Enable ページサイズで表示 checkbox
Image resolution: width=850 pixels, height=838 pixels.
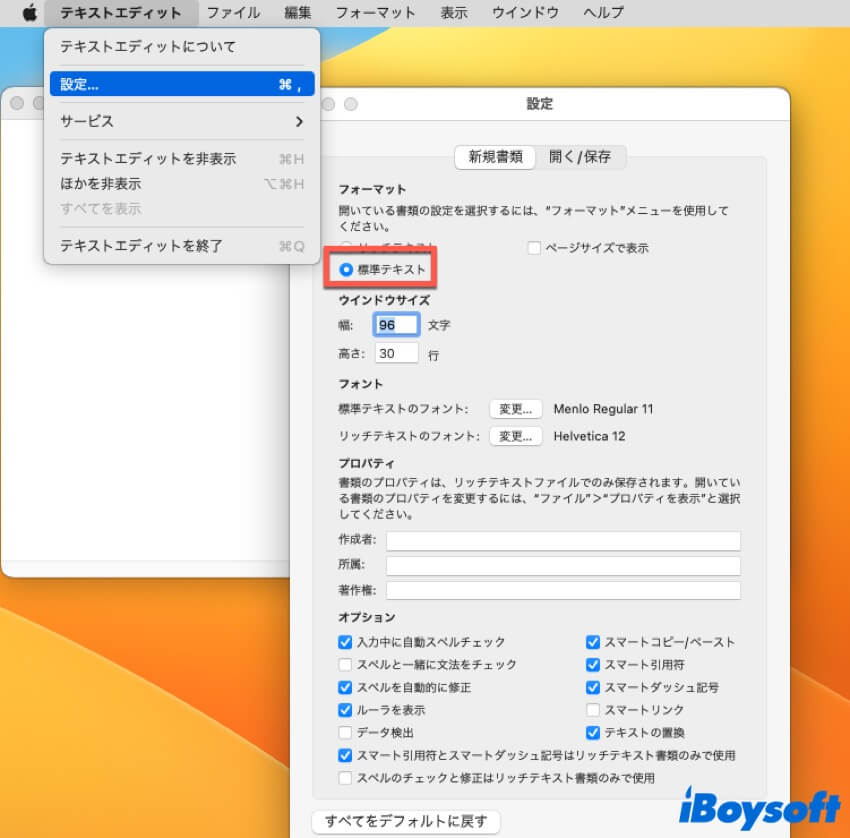click(x=534, y=247)
